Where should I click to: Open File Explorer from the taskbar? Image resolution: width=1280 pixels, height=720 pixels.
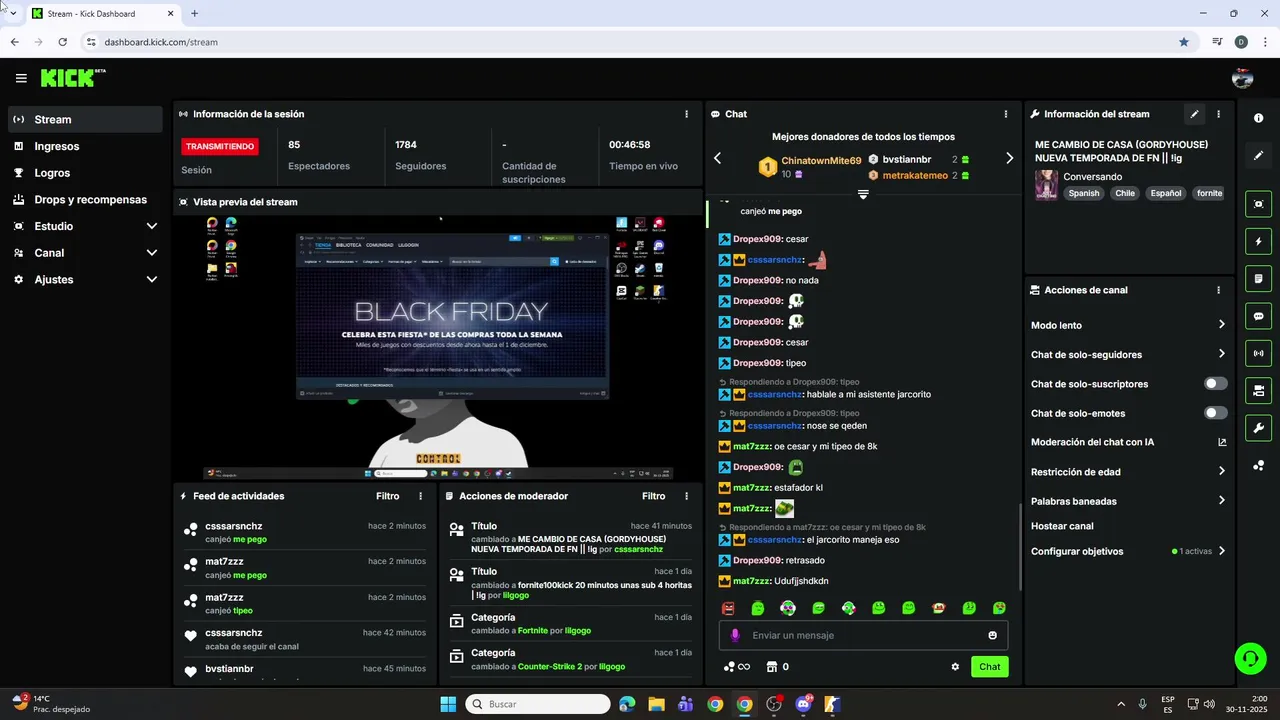(x=656, y=704)
